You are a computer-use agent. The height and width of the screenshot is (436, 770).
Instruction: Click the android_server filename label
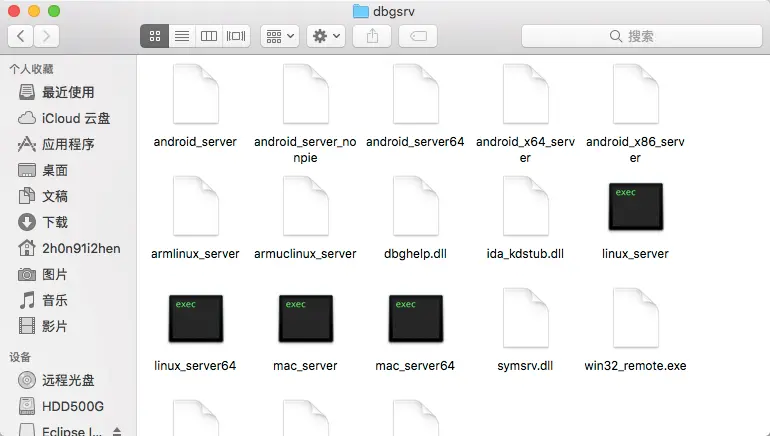(195, 142)
